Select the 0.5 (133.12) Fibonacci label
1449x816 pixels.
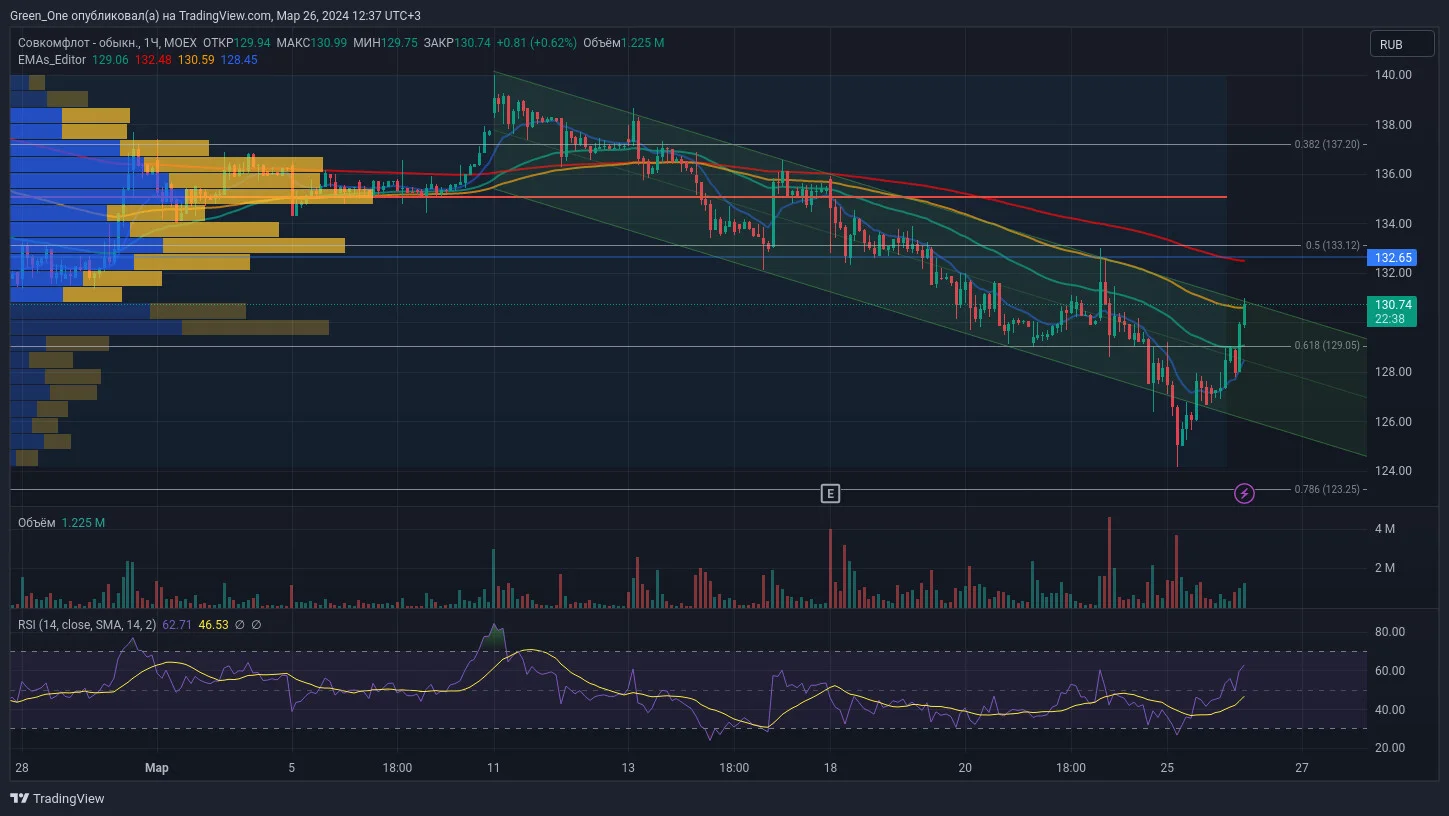click(1332, 245)
